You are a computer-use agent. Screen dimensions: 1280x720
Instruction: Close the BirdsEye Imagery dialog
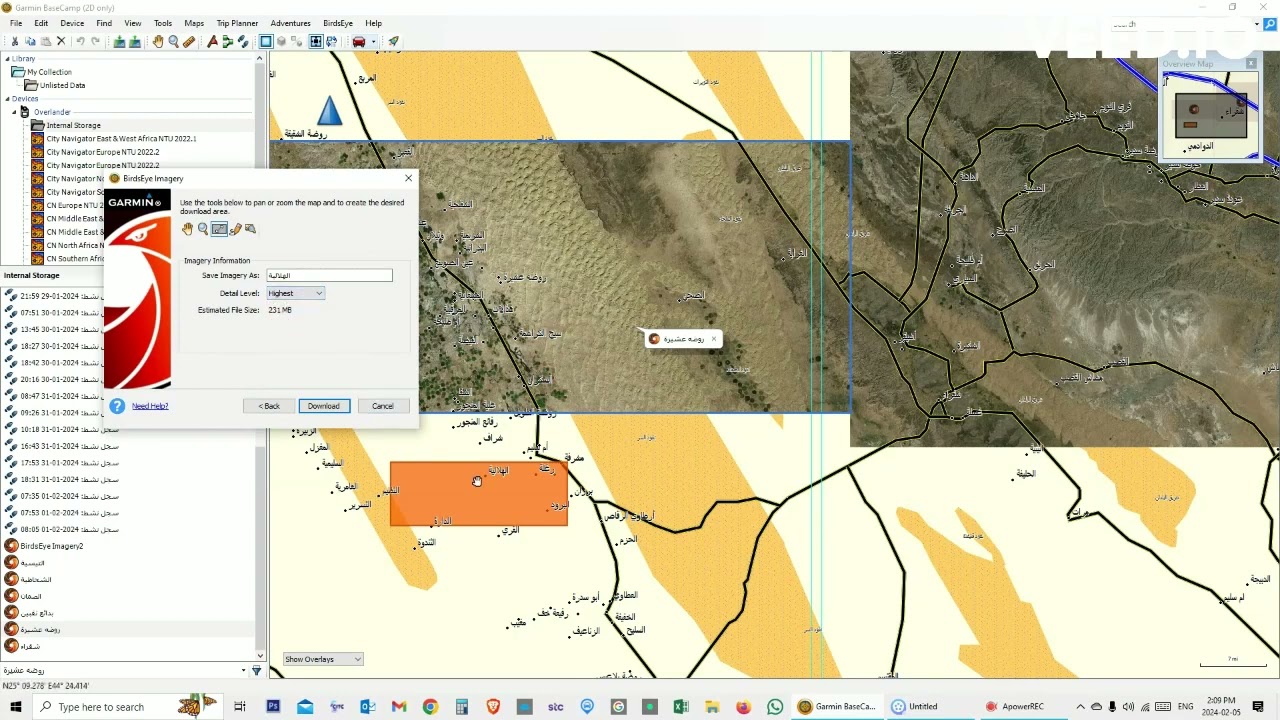(408, 178)
